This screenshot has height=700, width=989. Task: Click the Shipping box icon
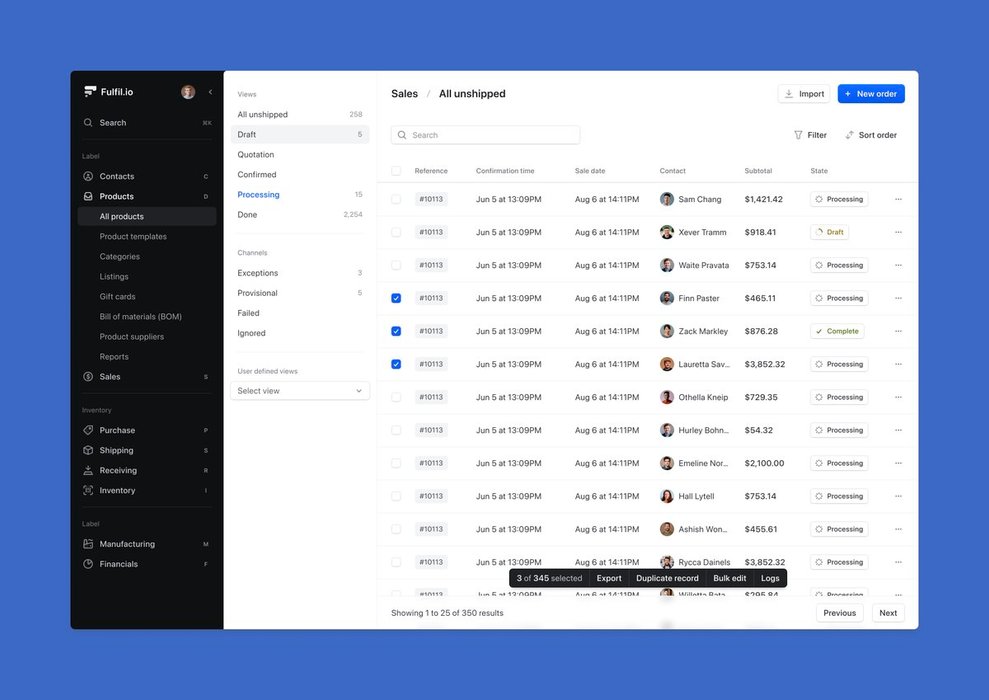88,450
